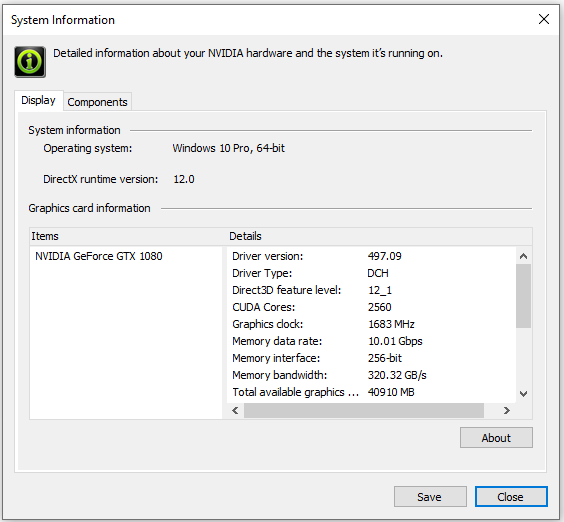Image resolution: width=564 pixels, height=522 pixels.
Task: Select the Display tab
Action: click(38, 100)
